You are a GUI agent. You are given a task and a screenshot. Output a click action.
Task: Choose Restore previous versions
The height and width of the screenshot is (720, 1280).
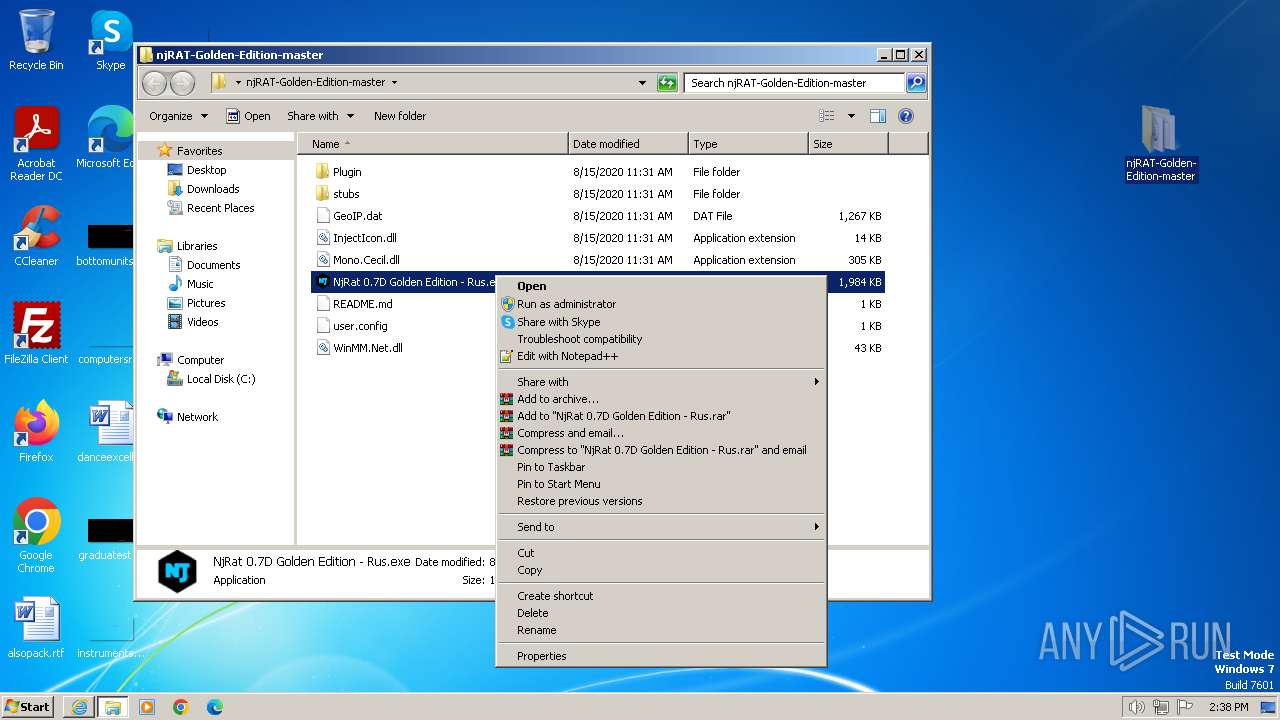tap(661, 501)
